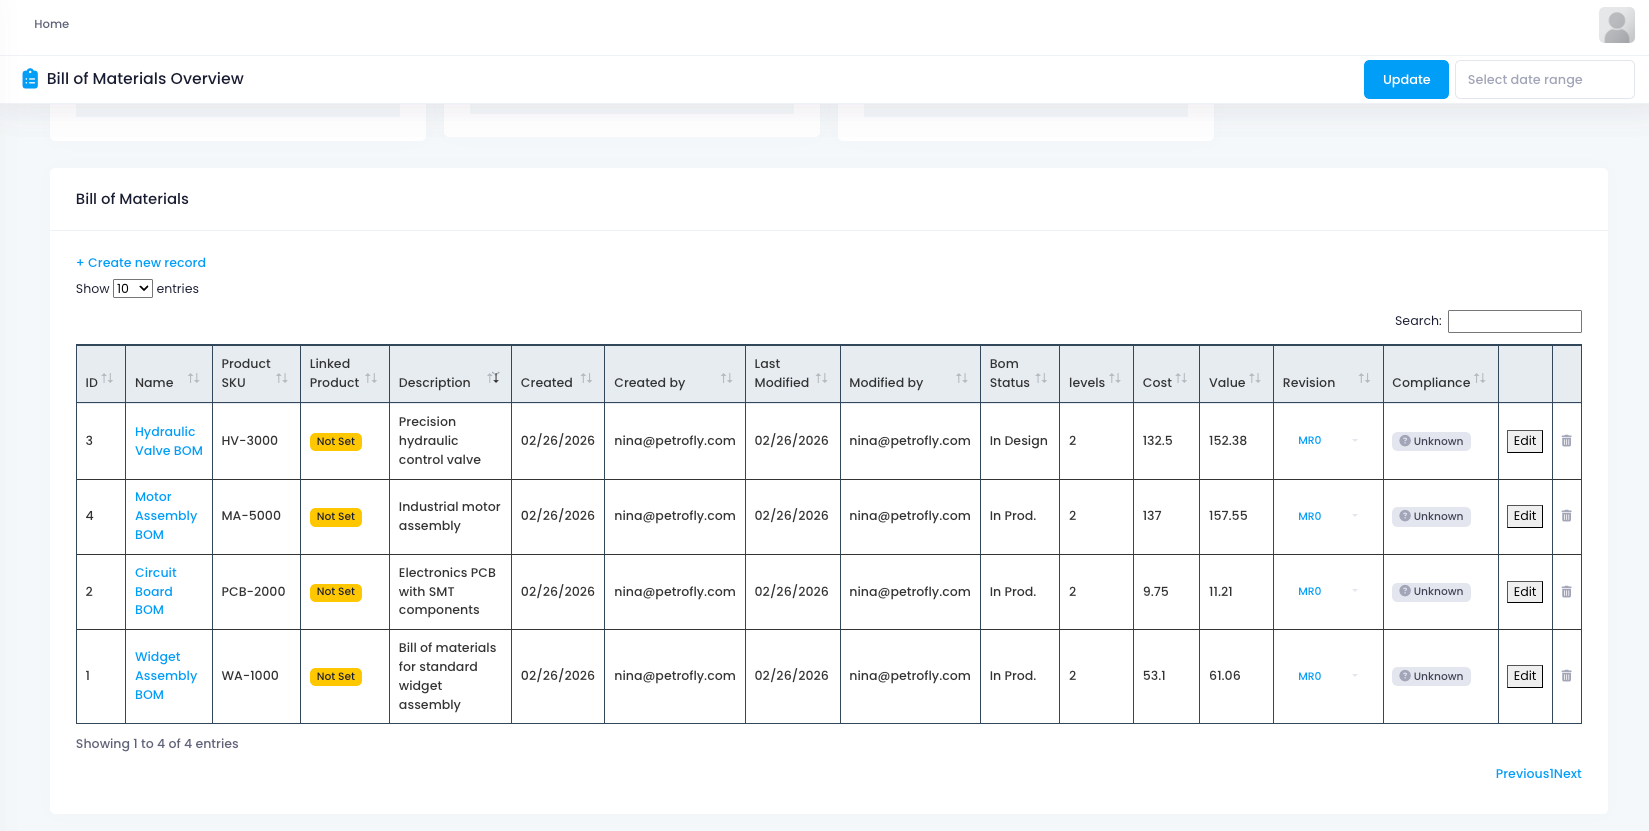Open the Circuit Board BOM link

(x=155, y=591)
